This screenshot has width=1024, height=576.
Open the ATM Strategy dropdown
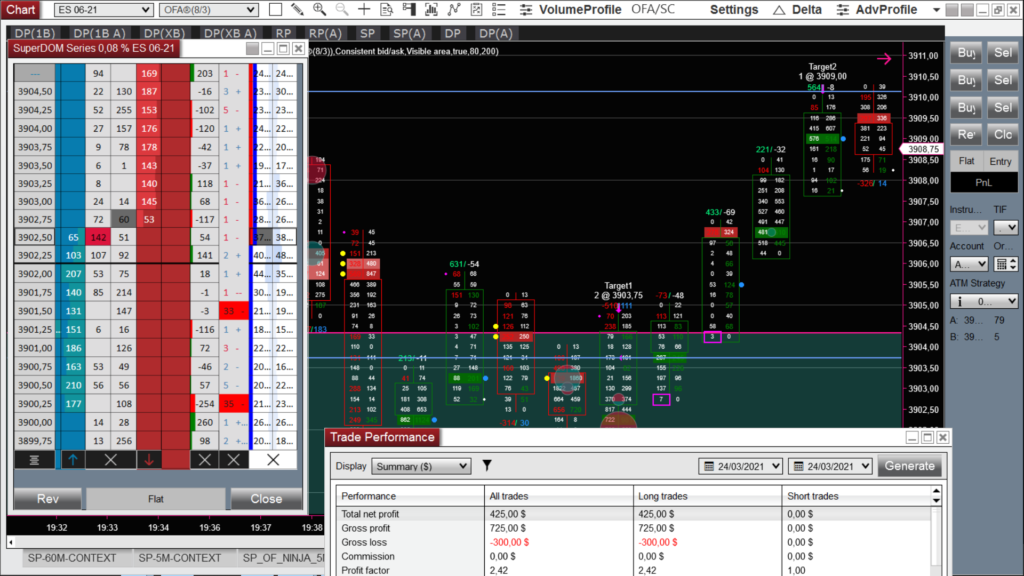[984, 301]
